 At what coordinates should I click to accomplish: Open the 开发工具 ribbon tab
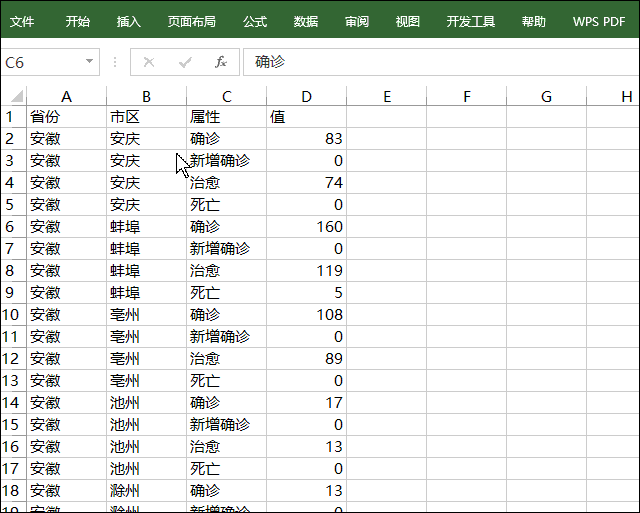[471, 21]
